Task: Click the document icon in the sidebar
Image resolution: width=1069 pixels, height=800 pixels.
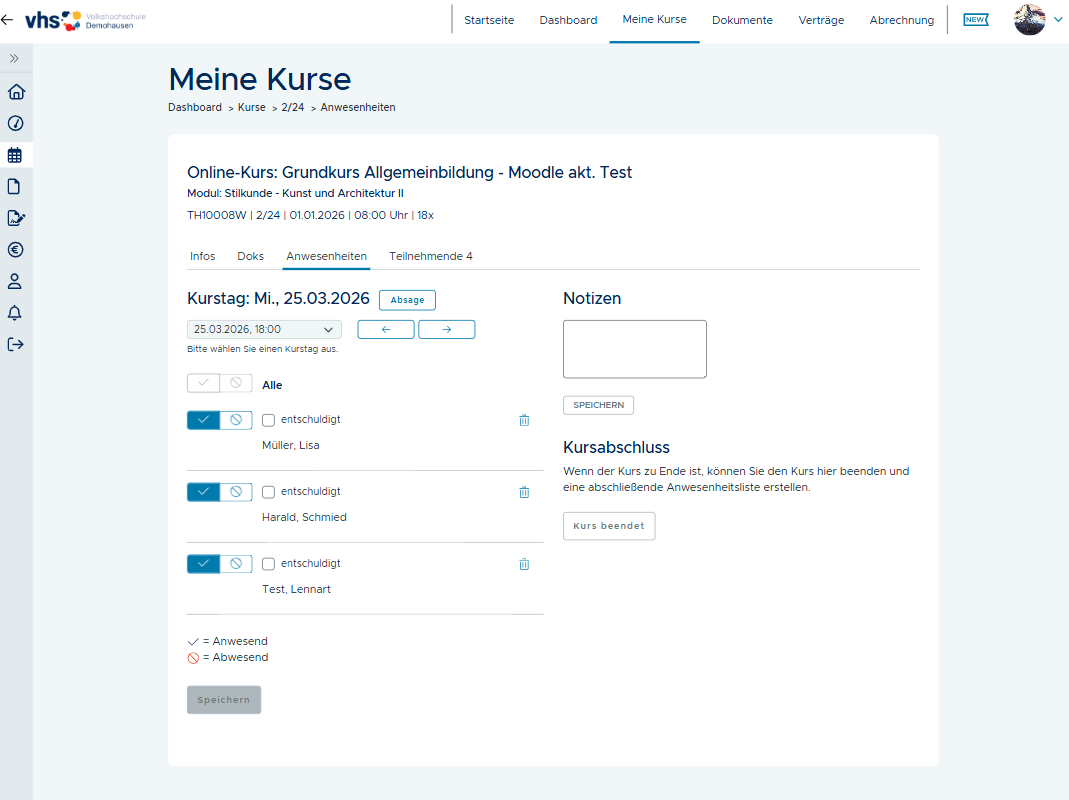Action: (15, 186)
